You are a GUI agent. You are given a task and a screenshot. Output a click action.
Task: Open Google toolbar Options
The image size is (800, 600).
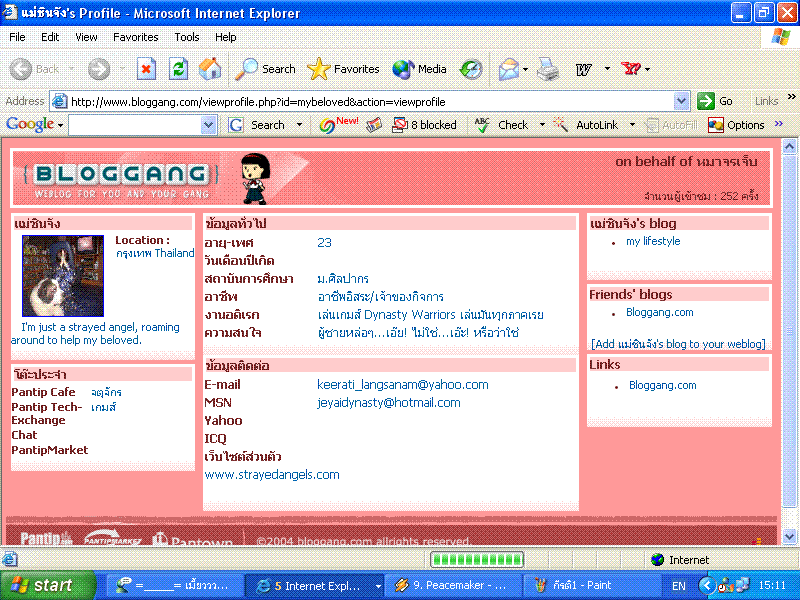click(736, 125)
